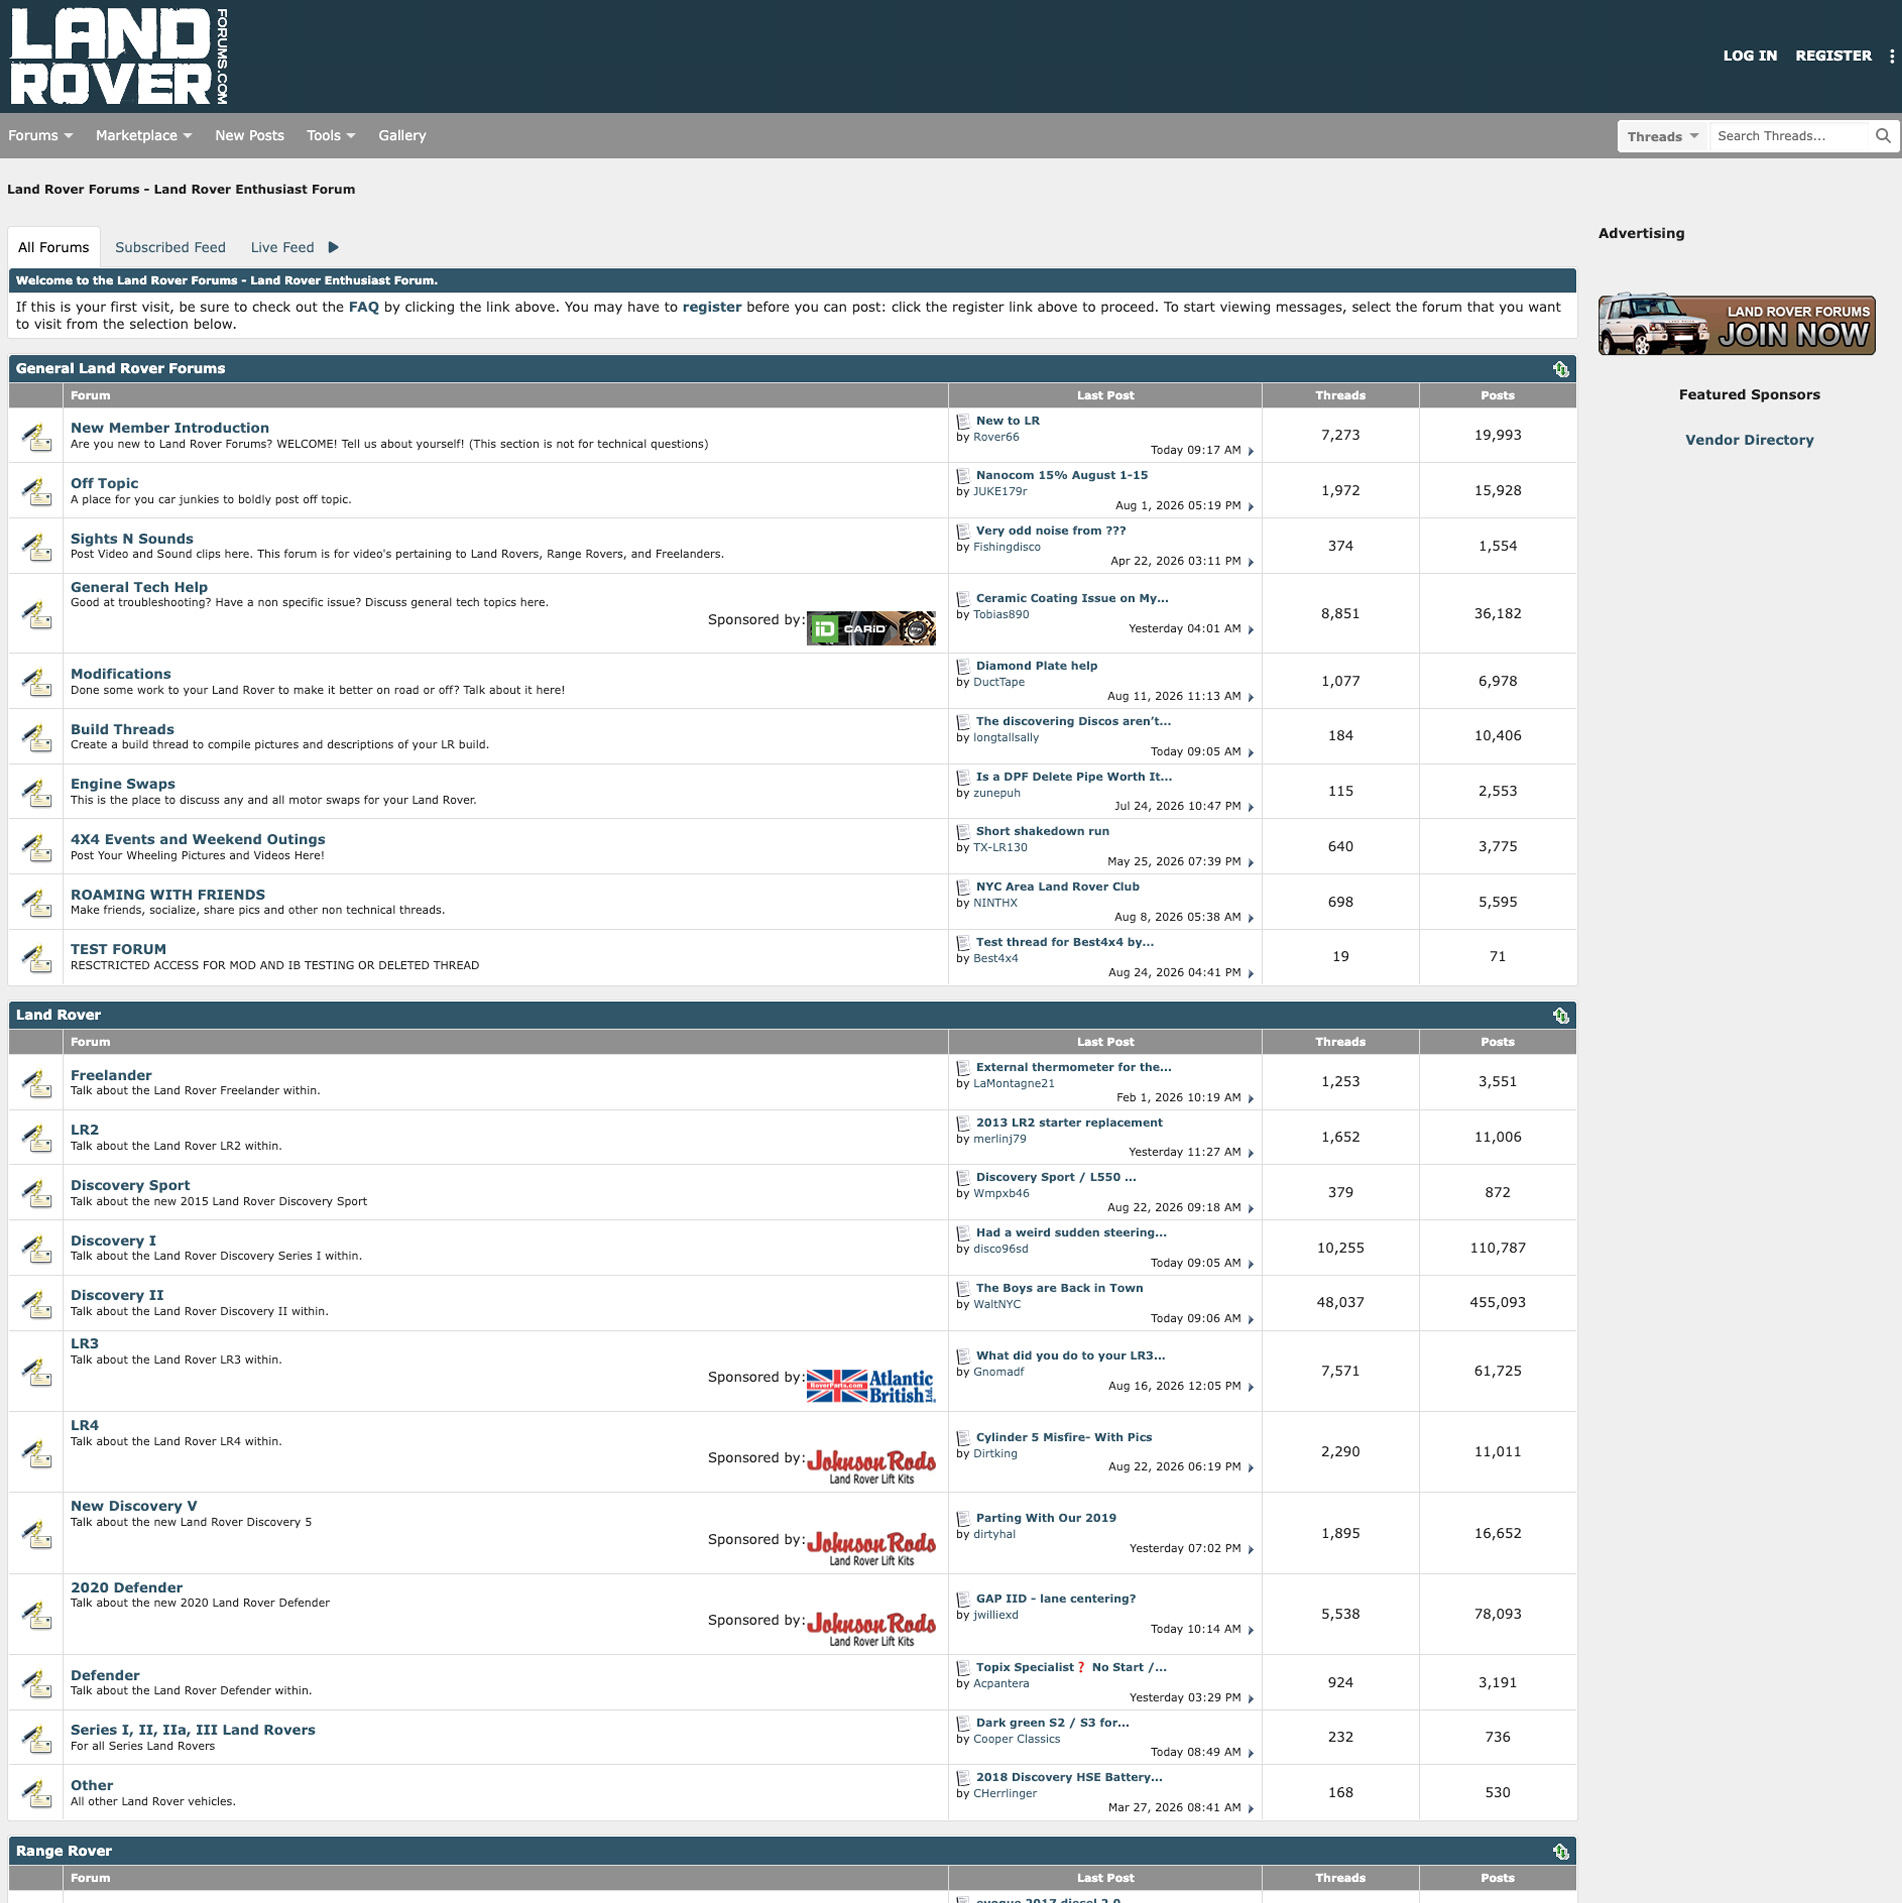Open the Vendor Directory link

[1749, 440]
